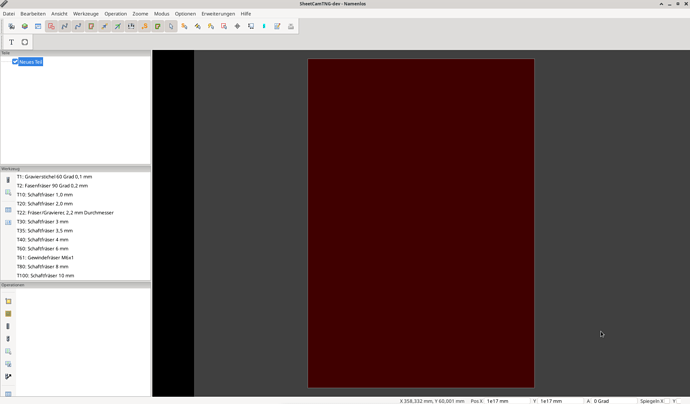Open the Werkzeuge menu
690x404 pixels.
[x=86, y=14]
